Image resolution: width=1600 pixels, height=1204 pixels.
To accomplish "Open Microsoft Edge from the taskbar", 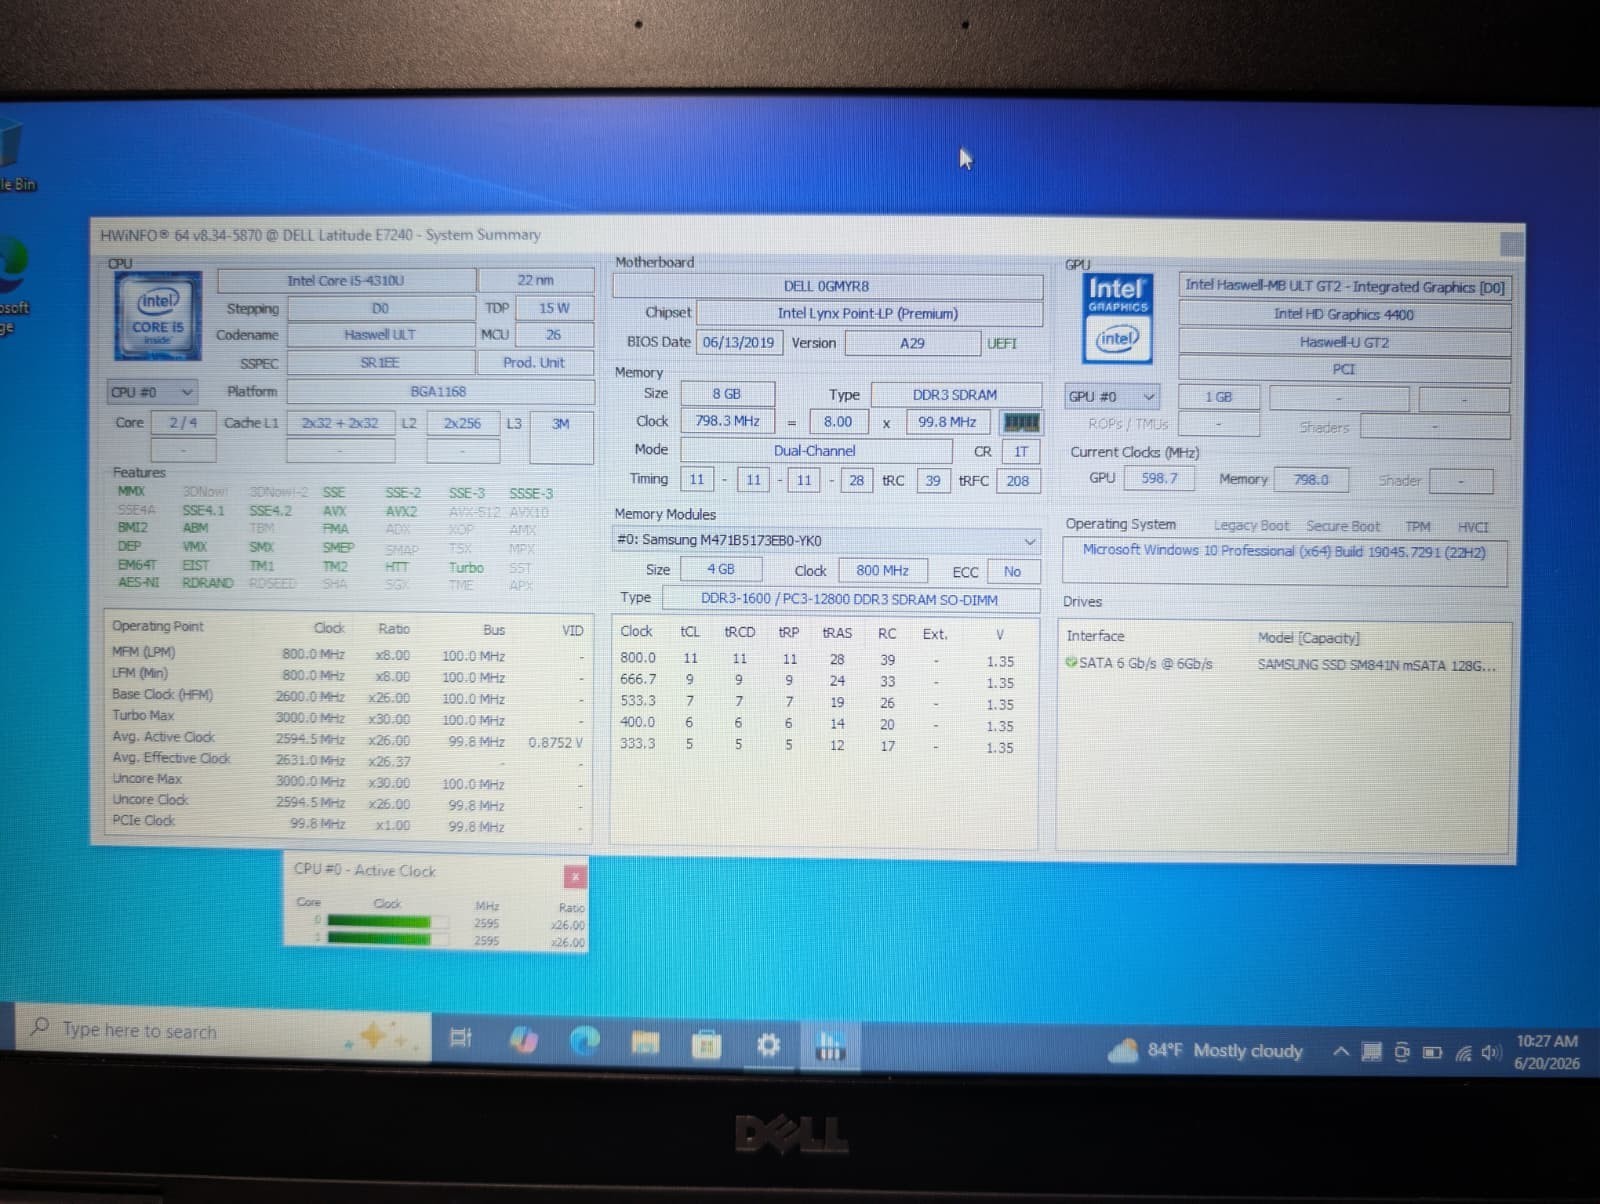I will coord(584,1041).
